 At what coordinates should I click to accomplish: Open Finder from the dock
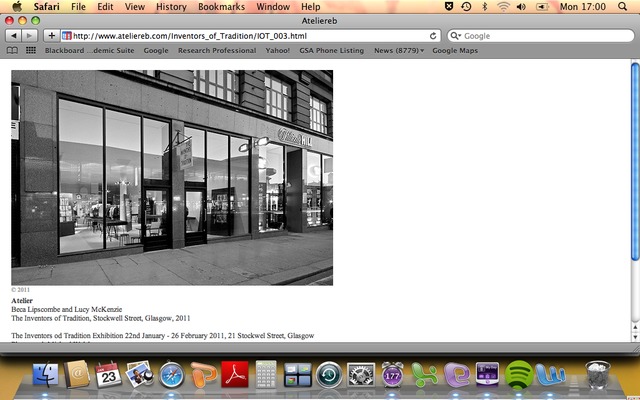click(45, 376)
